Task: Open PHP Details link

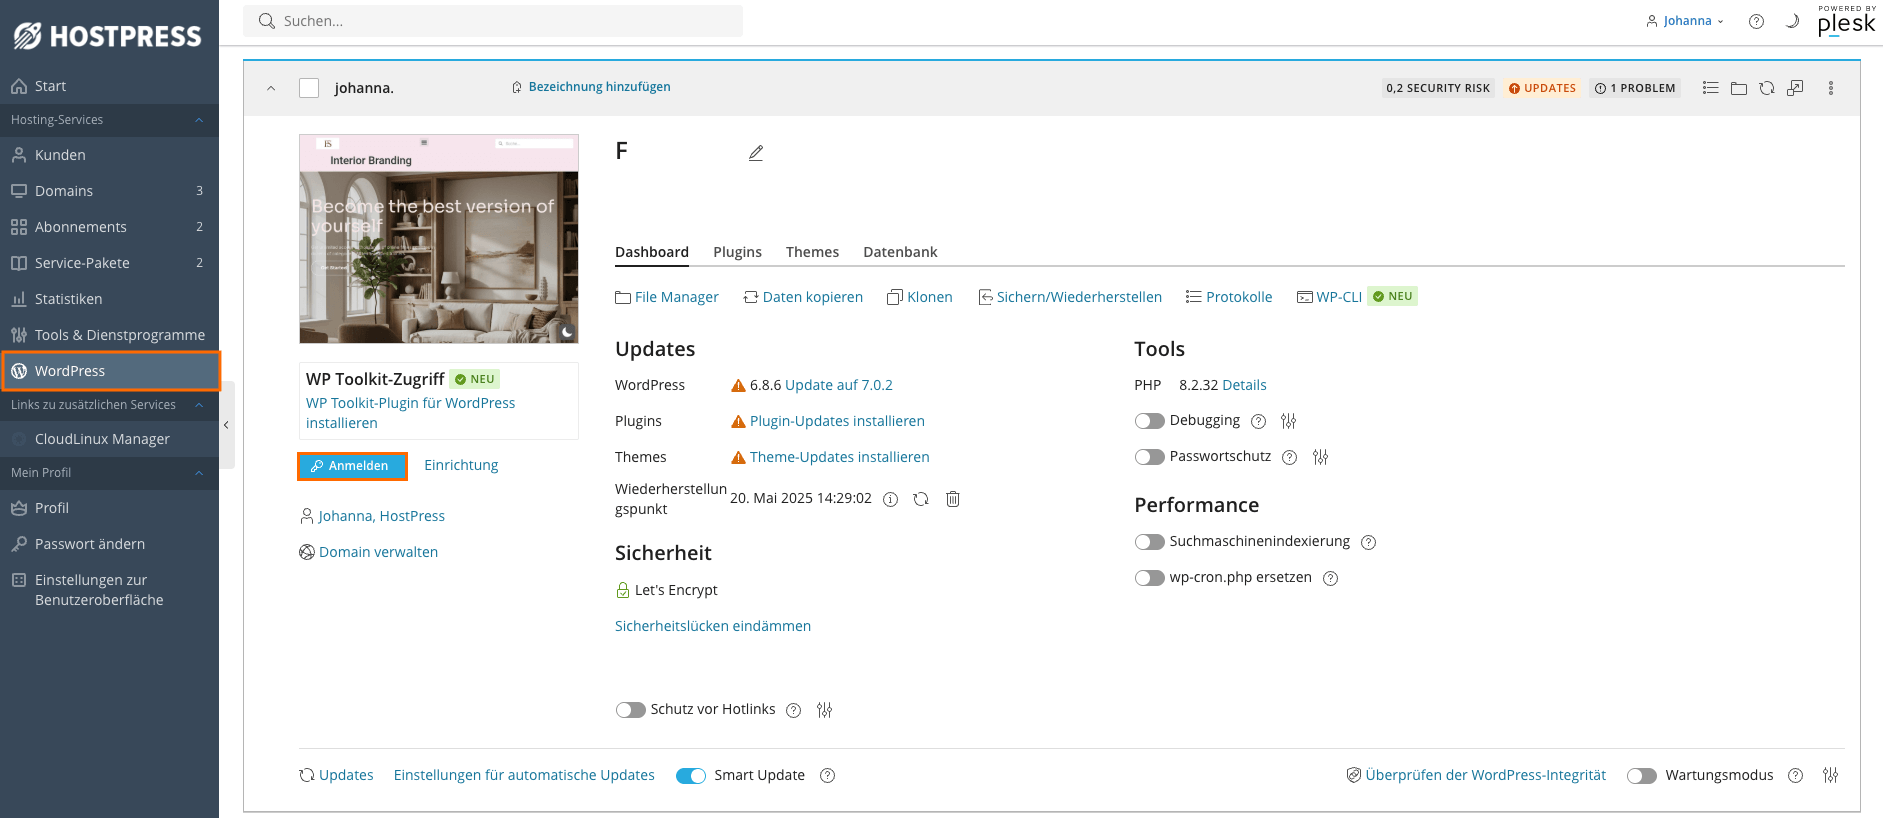Action: (x=1244, y=385)
